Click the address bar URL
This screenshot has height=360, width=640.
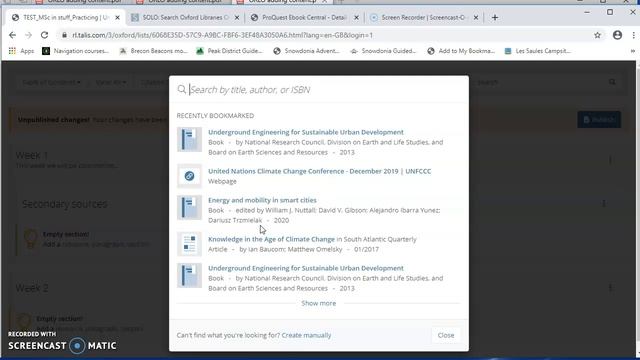coord(222,35)
